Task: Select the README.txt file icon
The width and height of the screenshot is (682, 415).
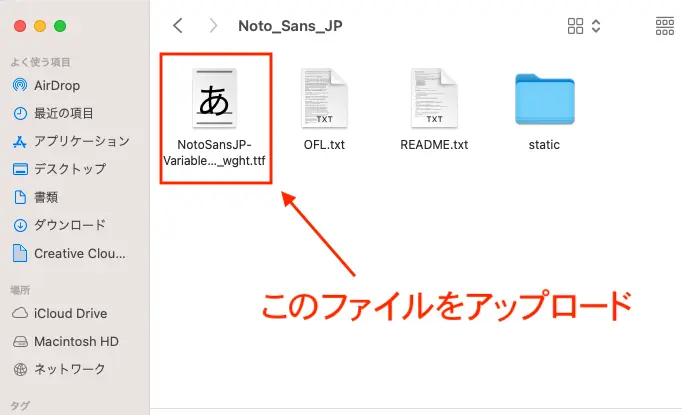Action: [x=434, y=98]
